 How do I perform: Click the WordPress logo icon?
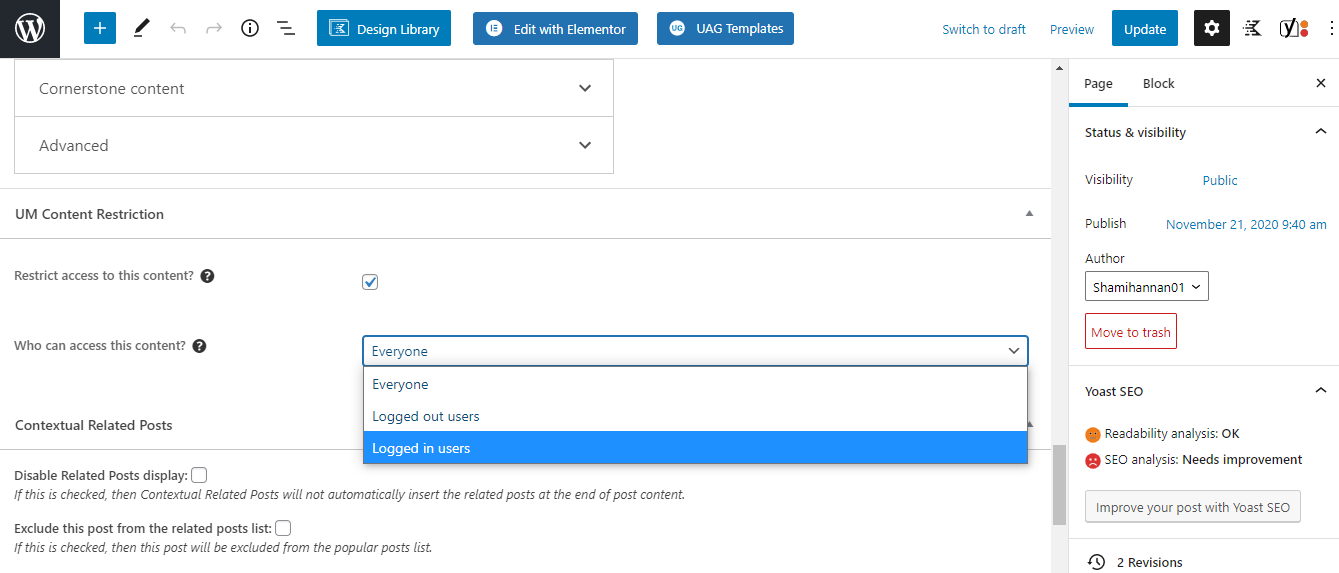coord(30,29)
